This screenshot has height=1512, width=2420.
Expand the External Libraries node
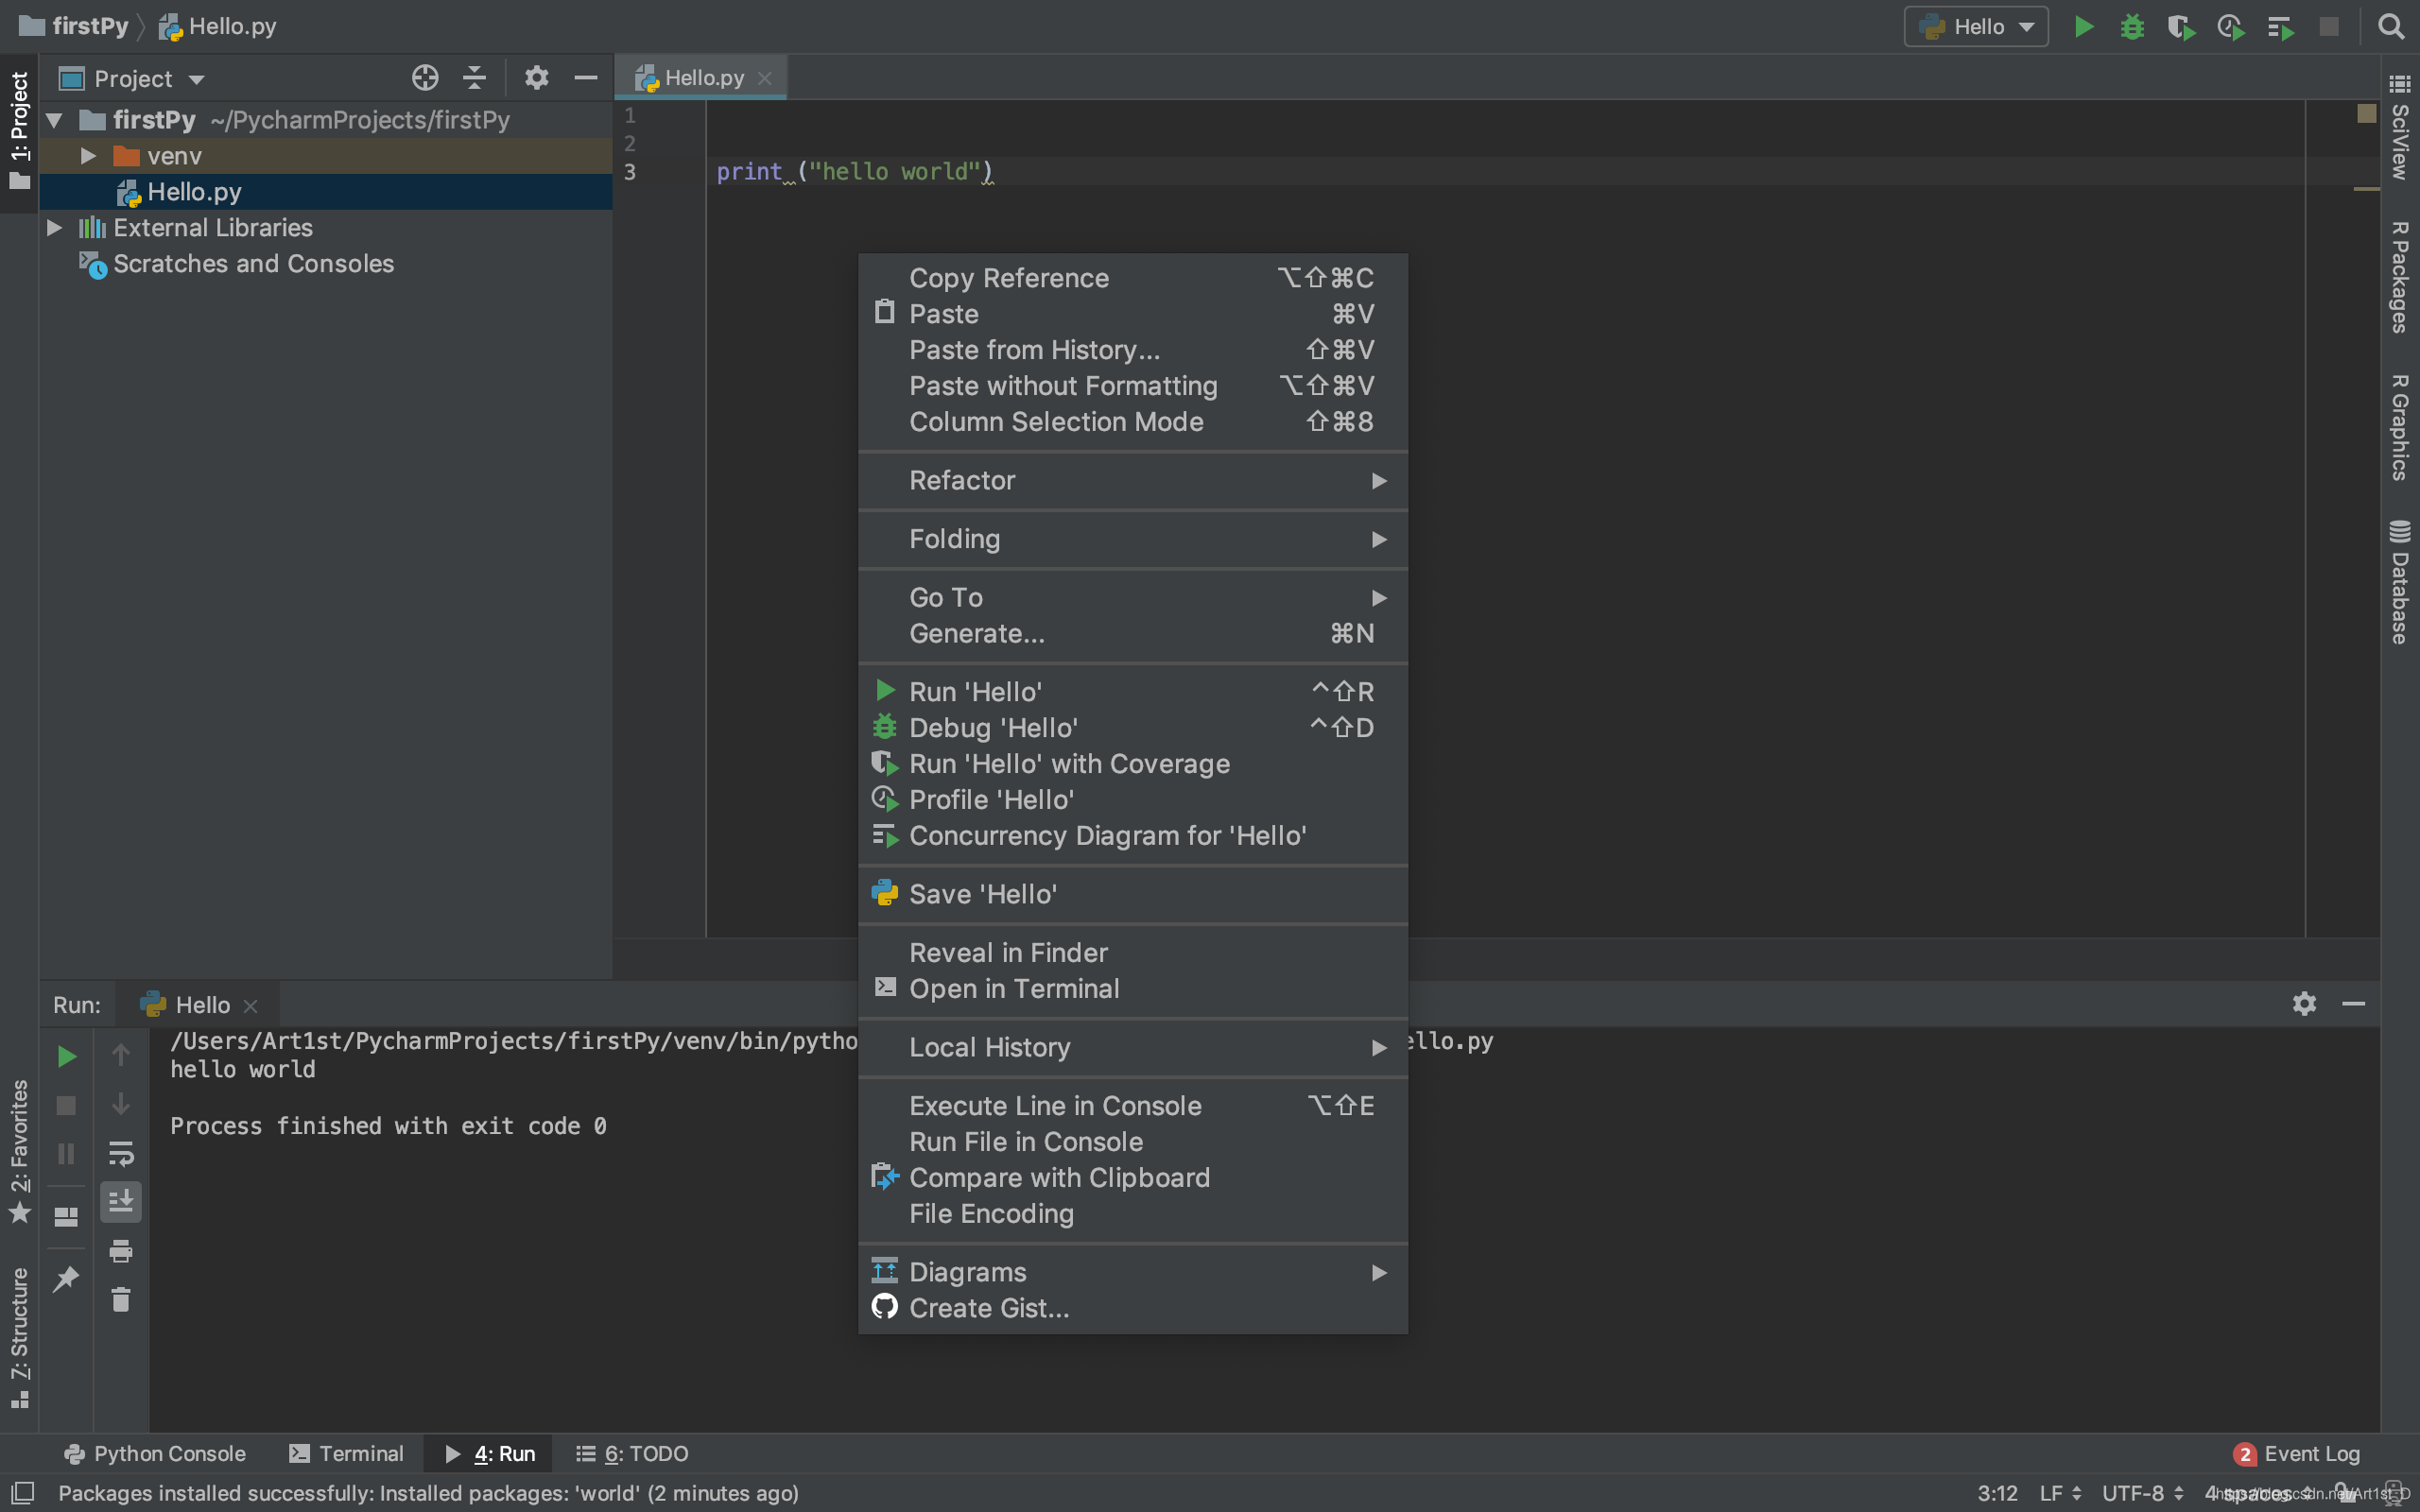pos(55,227)
